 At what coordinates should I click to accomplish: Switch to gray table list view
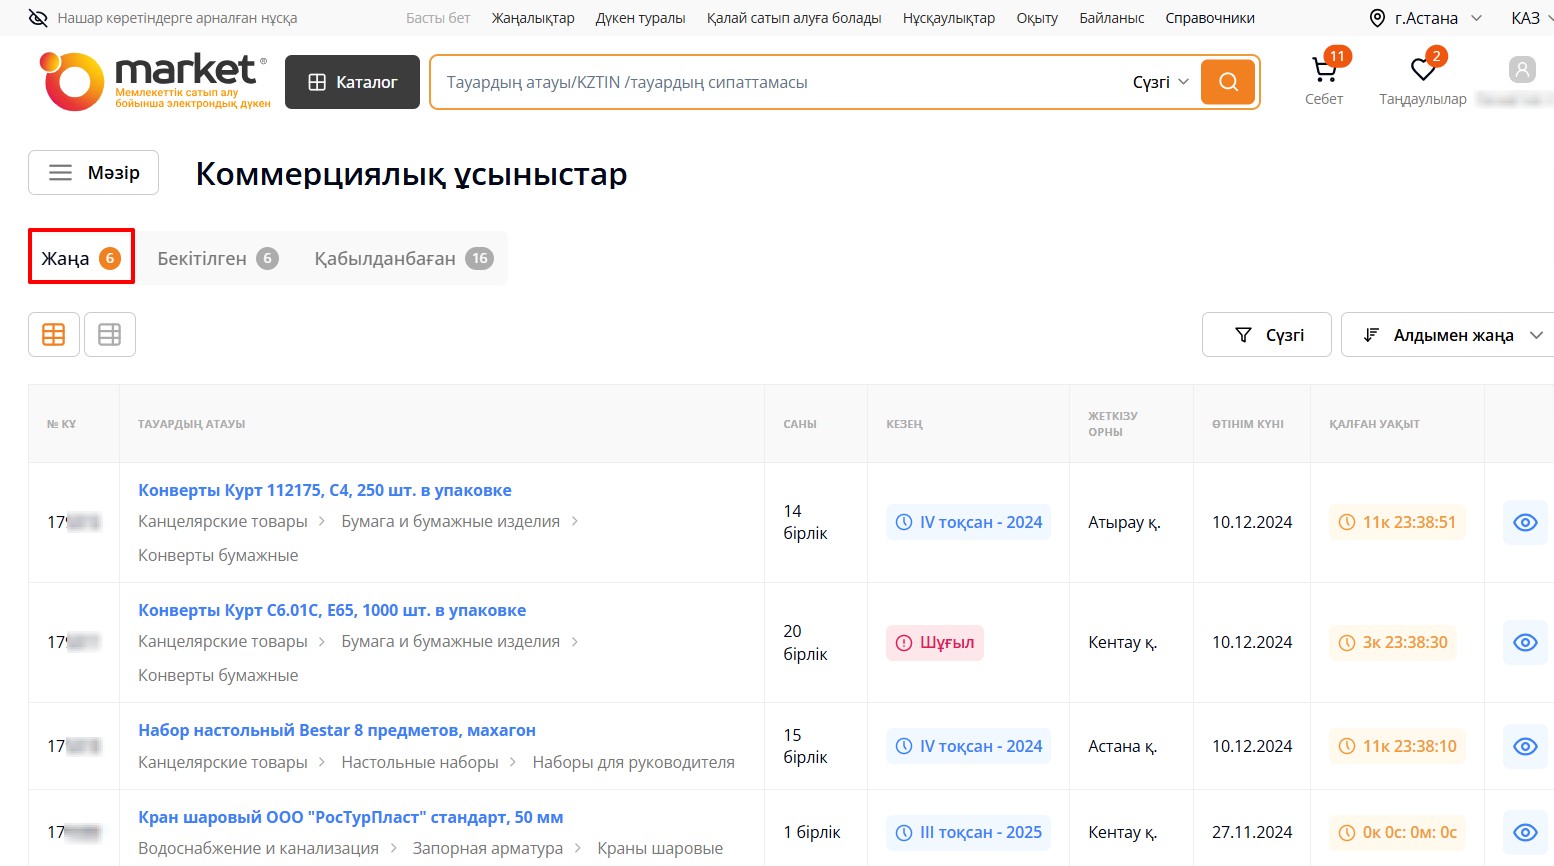[x=110, y=334]
